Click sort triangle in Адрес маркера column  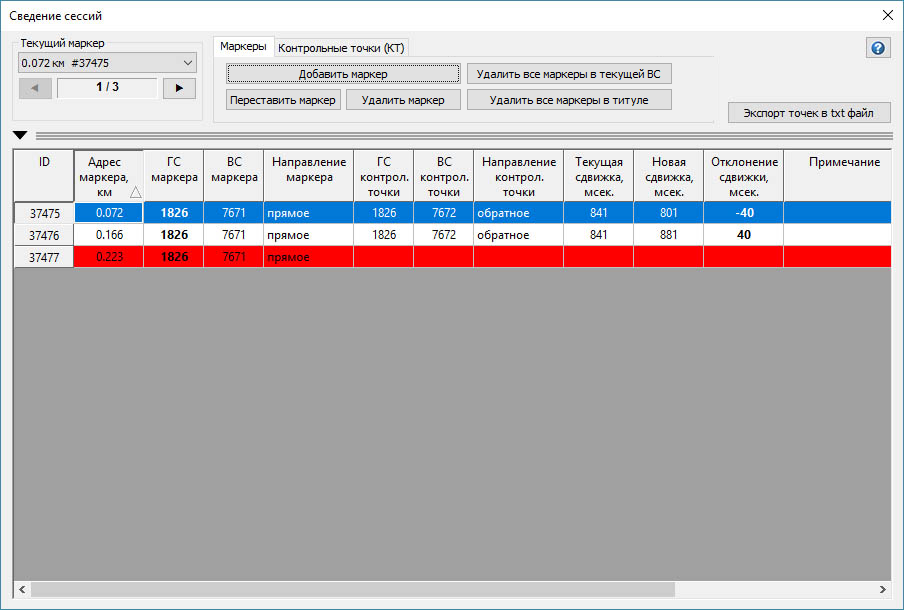(x=134, y=193)
